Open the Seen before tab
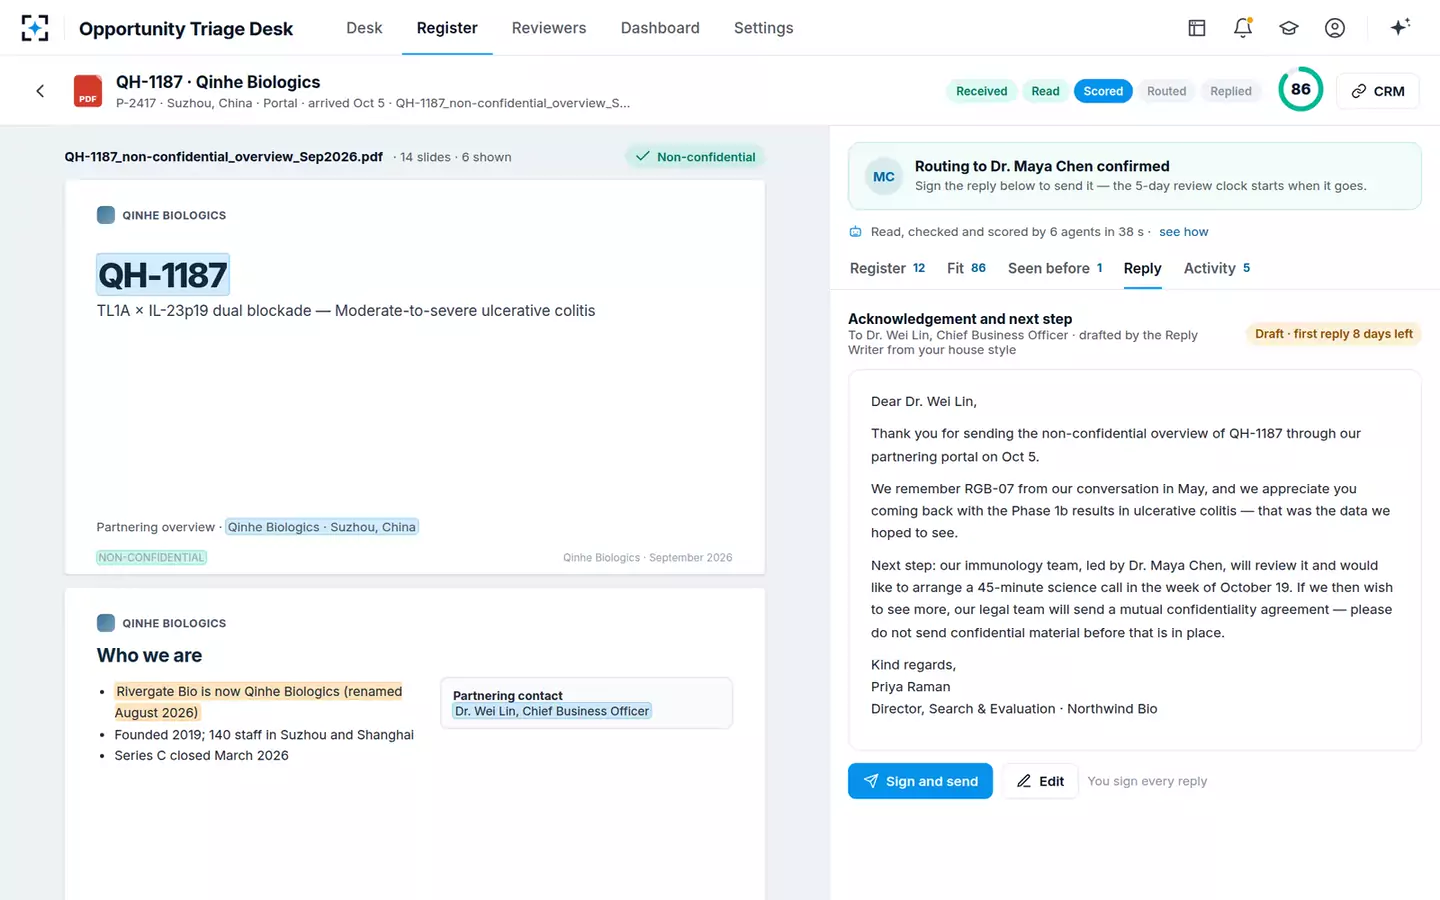 pyautogui.click(x=1055, y=268)
